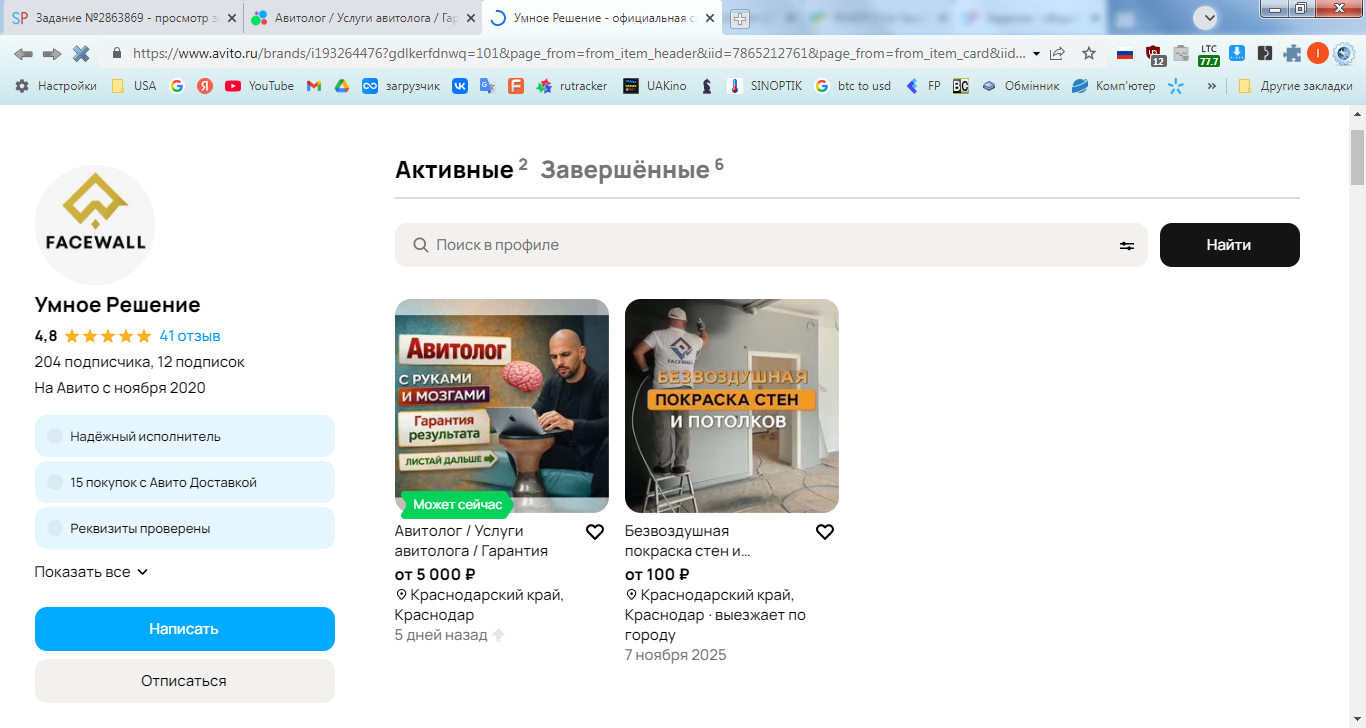
Task: Open rutracker bookmark
Action: [572, 86]
